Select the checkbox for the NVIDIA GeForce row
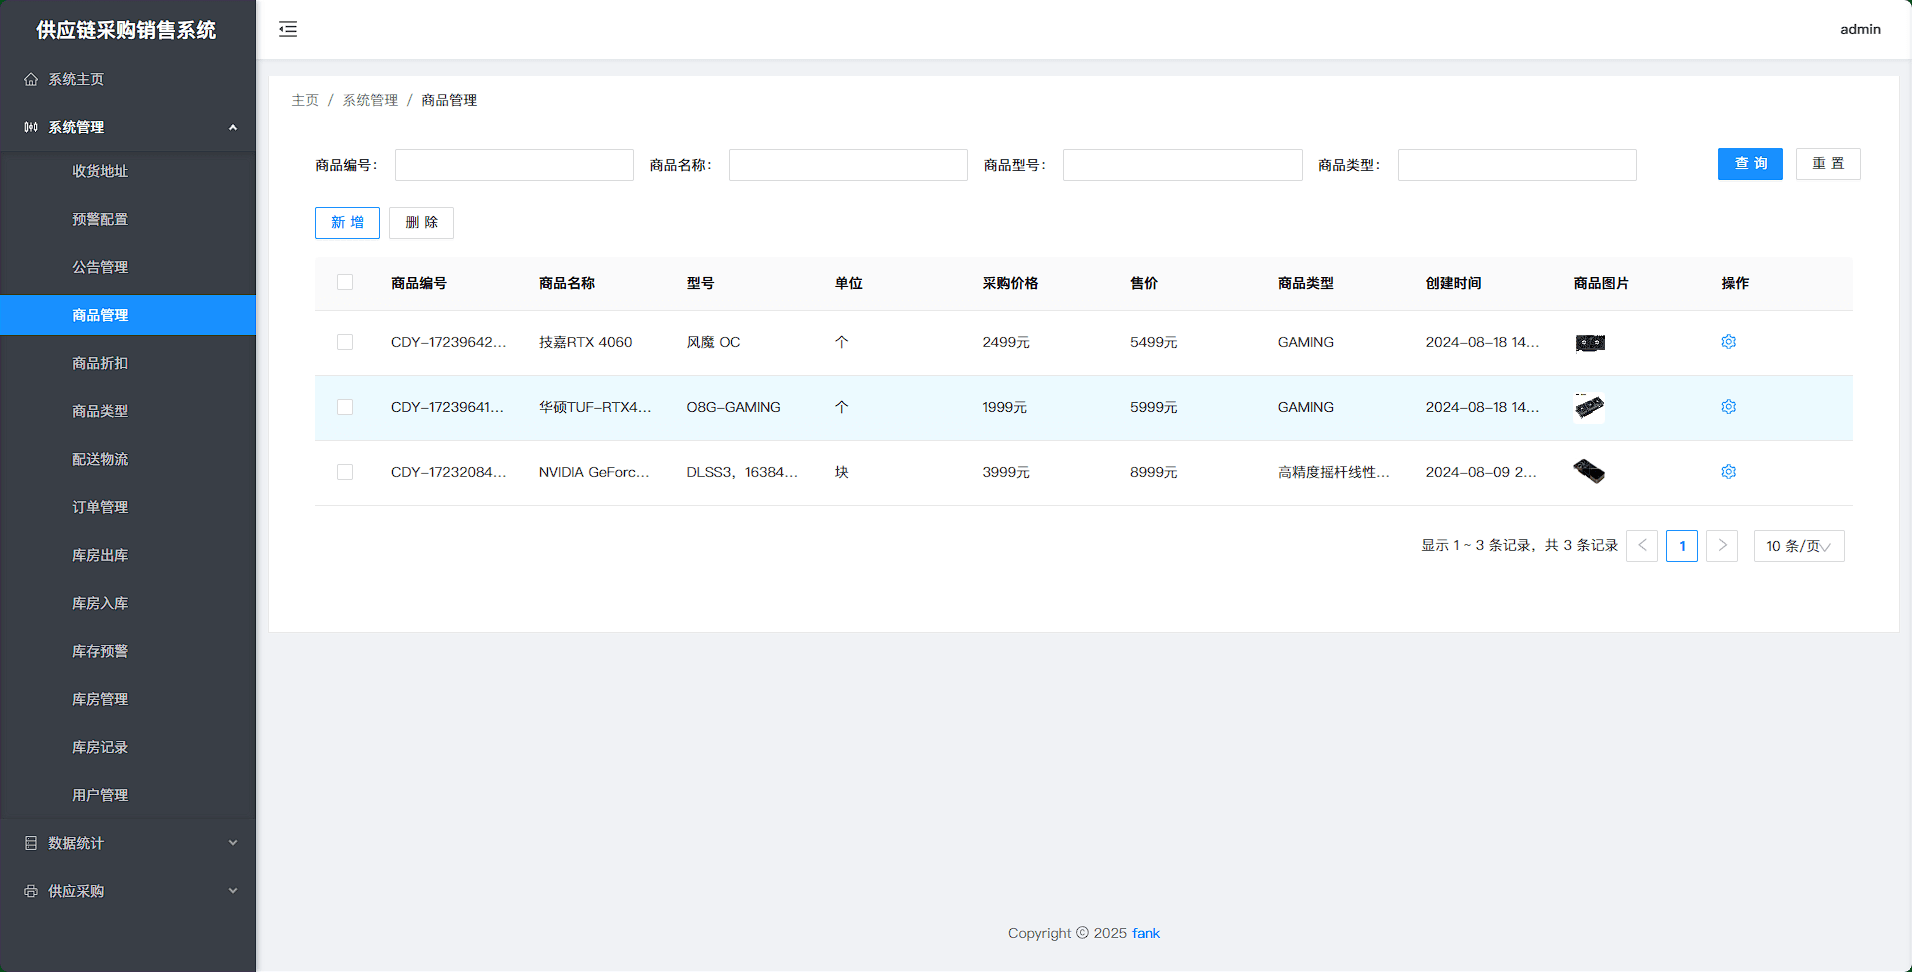 point(345,472)
